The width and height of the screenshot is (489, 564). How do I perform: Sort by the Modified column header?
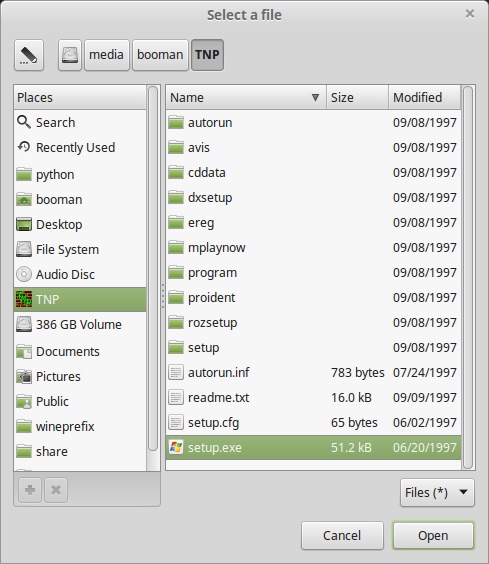point(425,97)
